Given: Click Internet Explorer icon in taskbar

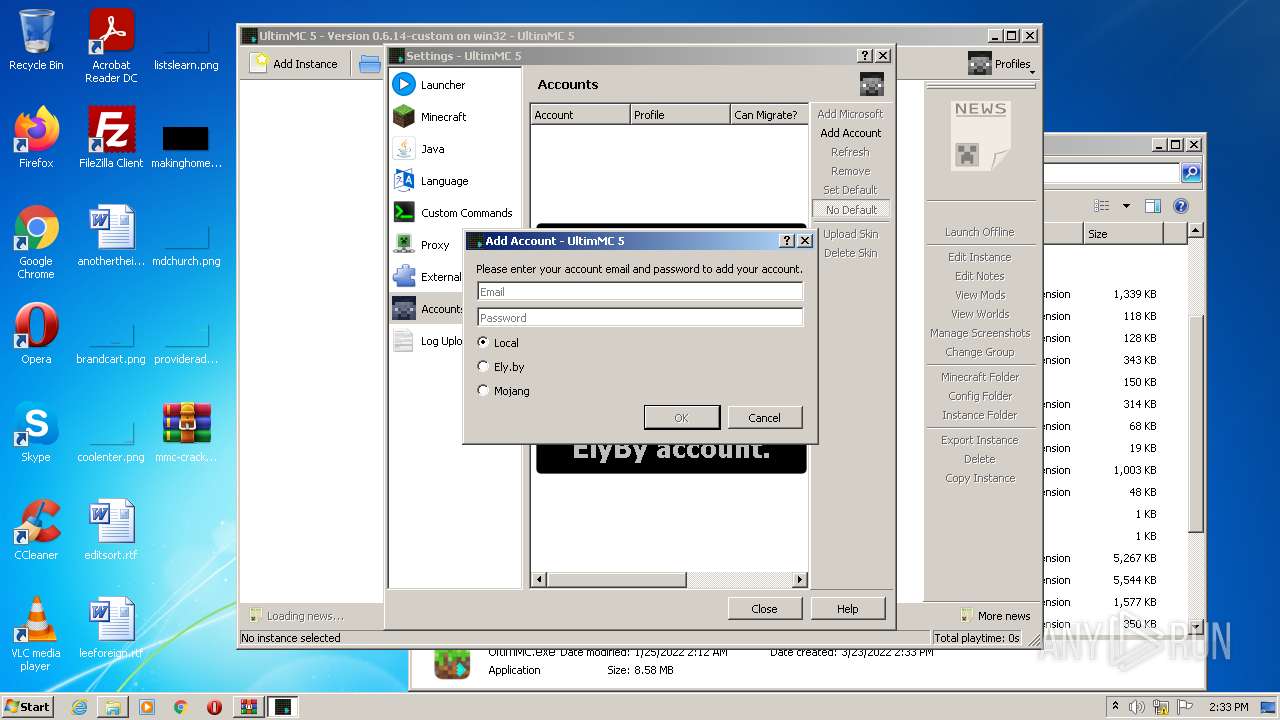Looking at the screenshot, I should pyautogui.click(x=79, y=707).
